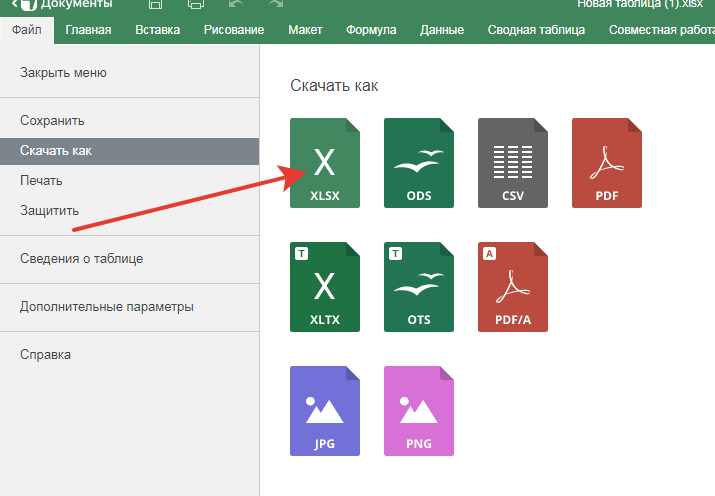
Task: Go back to Документы
Action: tap(62, 4)
